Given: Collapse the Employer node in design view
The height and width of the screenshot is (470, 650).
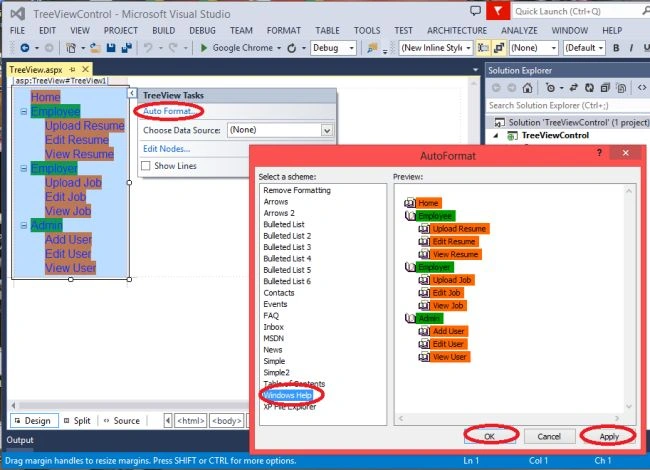Looking at the screenshot, I should coord(24,168).
